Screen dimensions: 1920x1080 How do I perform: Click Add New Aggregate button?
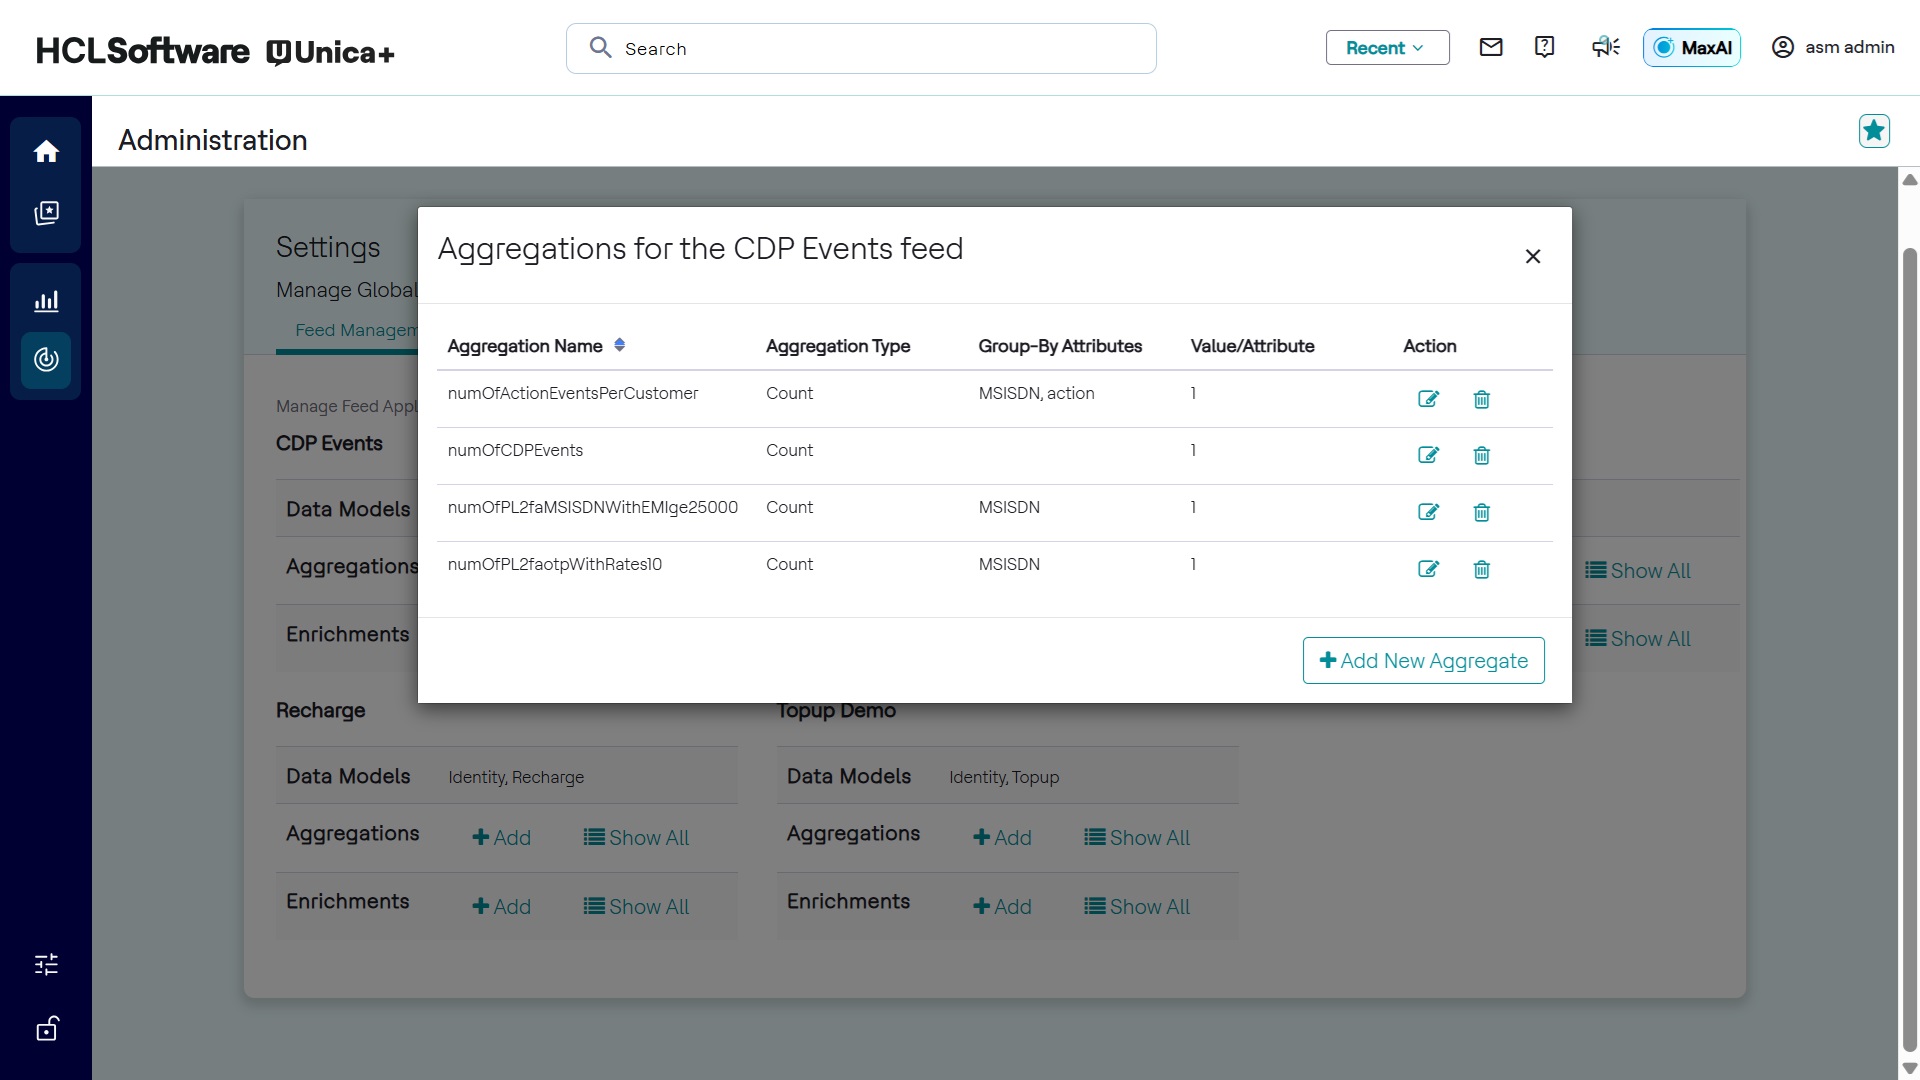1422,661
